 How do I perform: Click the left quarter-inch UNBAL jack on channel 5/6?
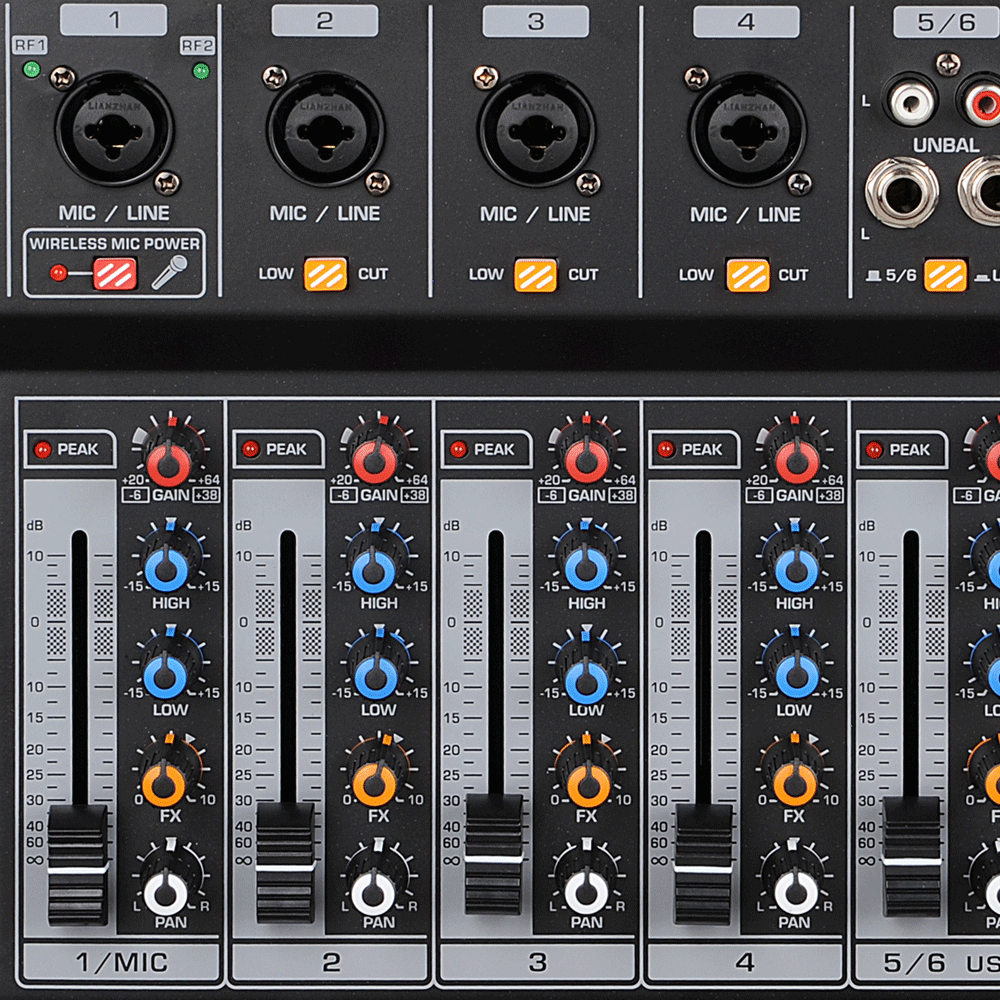coord(902,191)
